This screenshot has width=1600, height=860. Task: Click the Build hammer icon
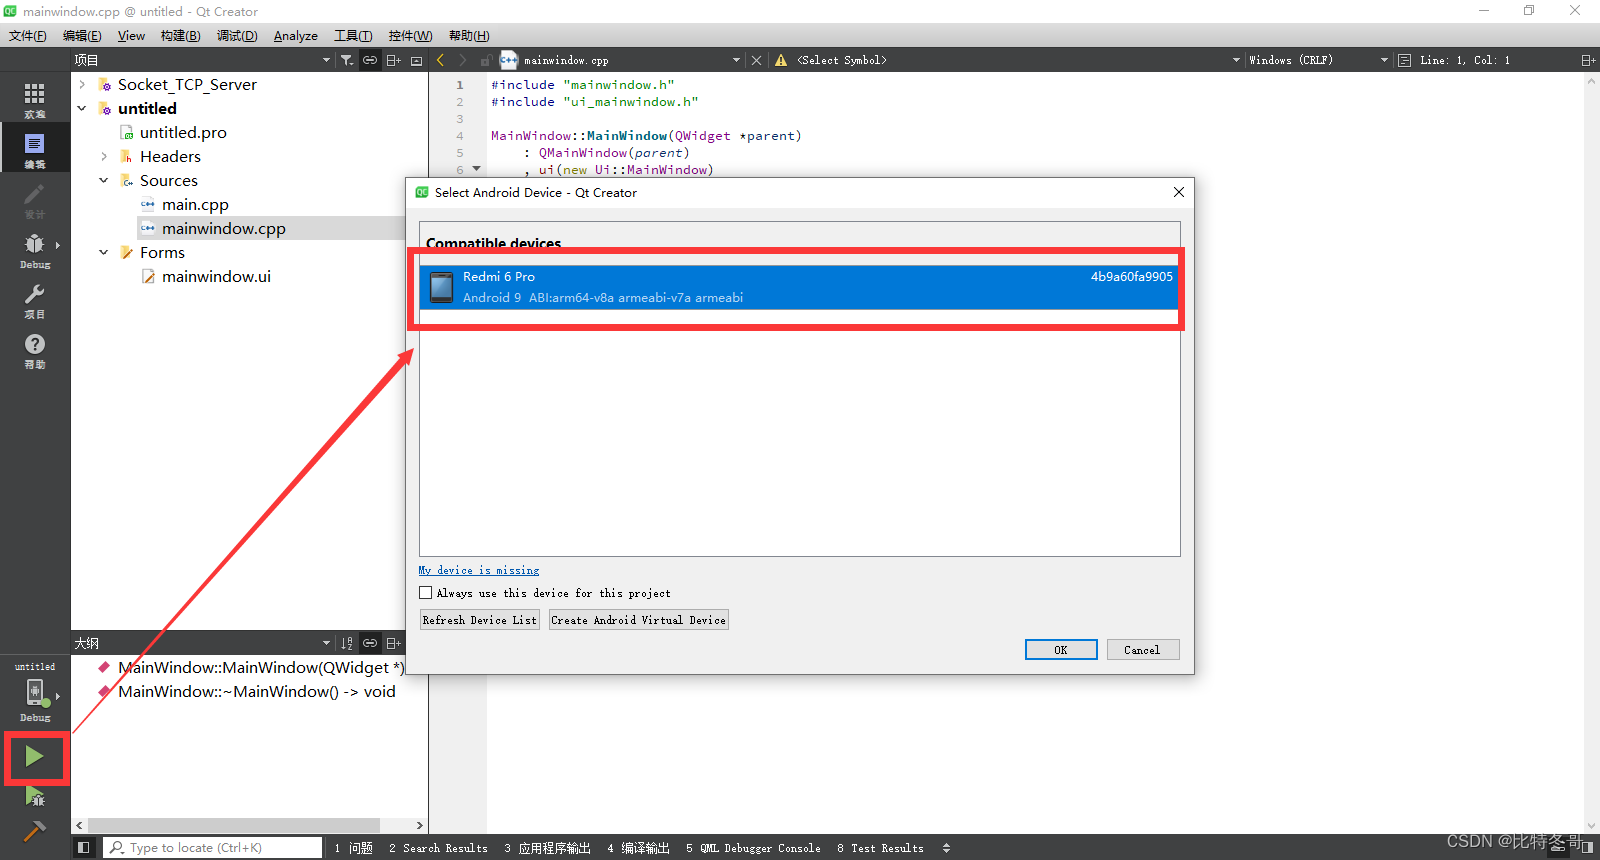coord(34,831)
